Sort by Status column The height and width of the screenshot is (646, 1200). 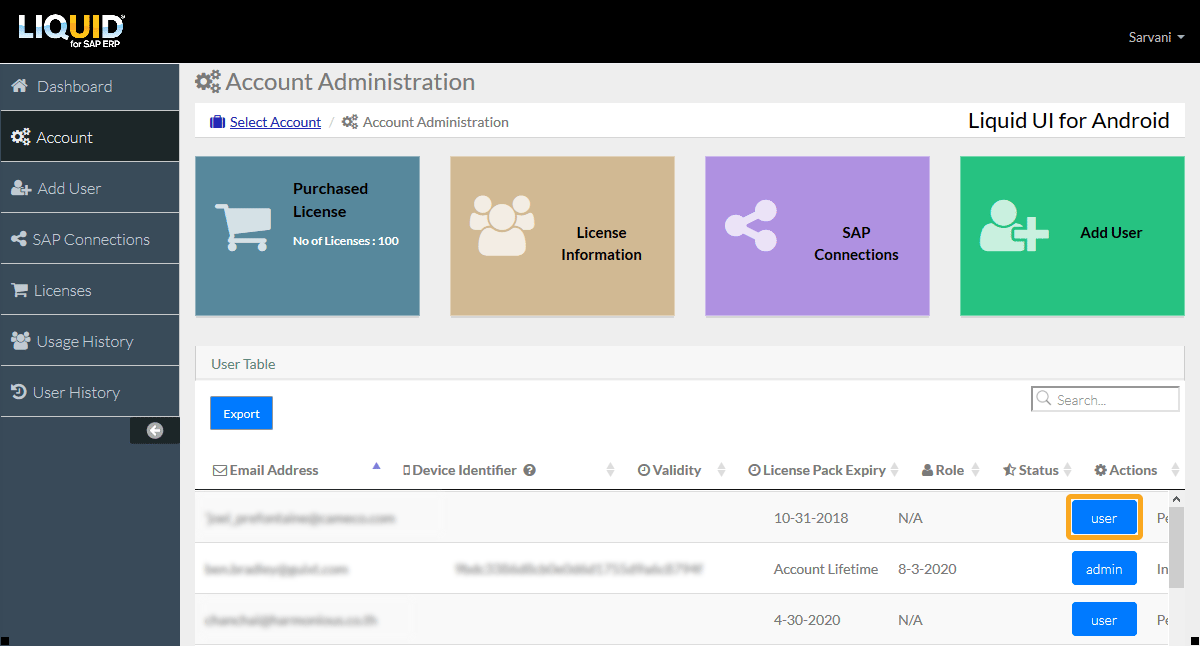pos(1037,470)
